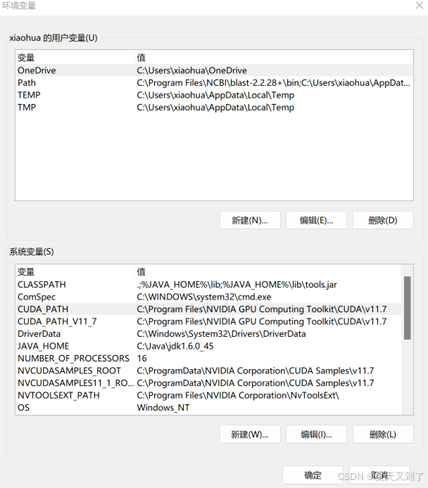
Task: Select the OneDrive user variable row
Action: click(214, 70)
